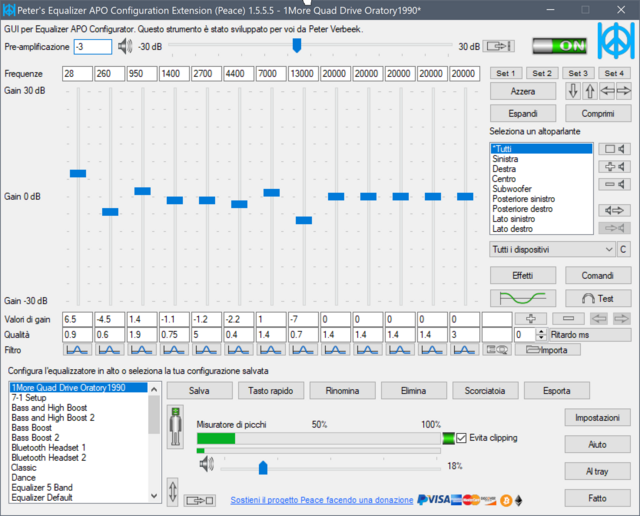Select Set 2 preset slot
Viewport: 640px width, 516px height.
click(542, 73)
